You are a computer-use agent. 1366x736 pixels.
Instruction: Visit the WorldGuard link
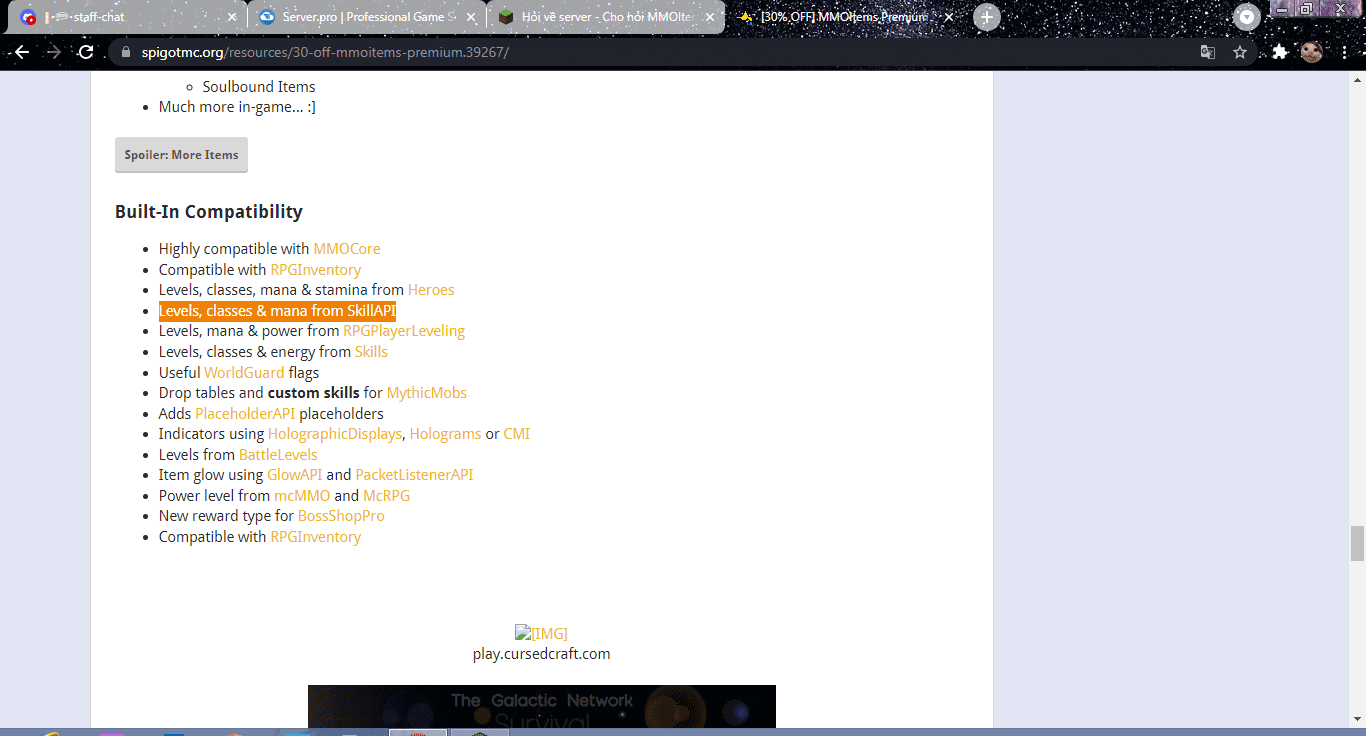244,373
